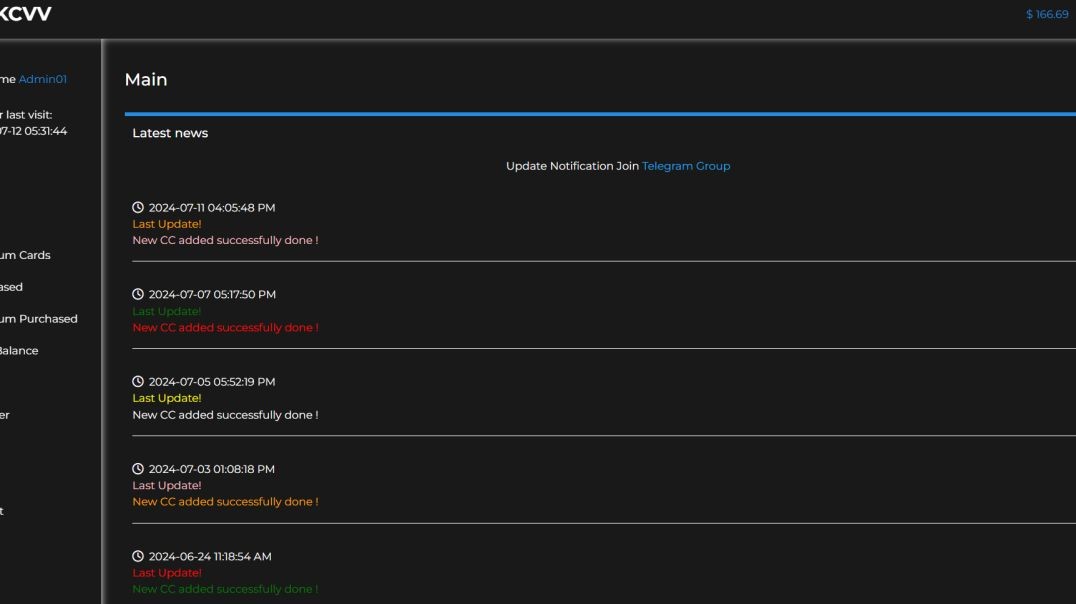1076x604 pixels.
Task: Click the orange news message under 2024-07-03
Action: [x=225, y=502]
